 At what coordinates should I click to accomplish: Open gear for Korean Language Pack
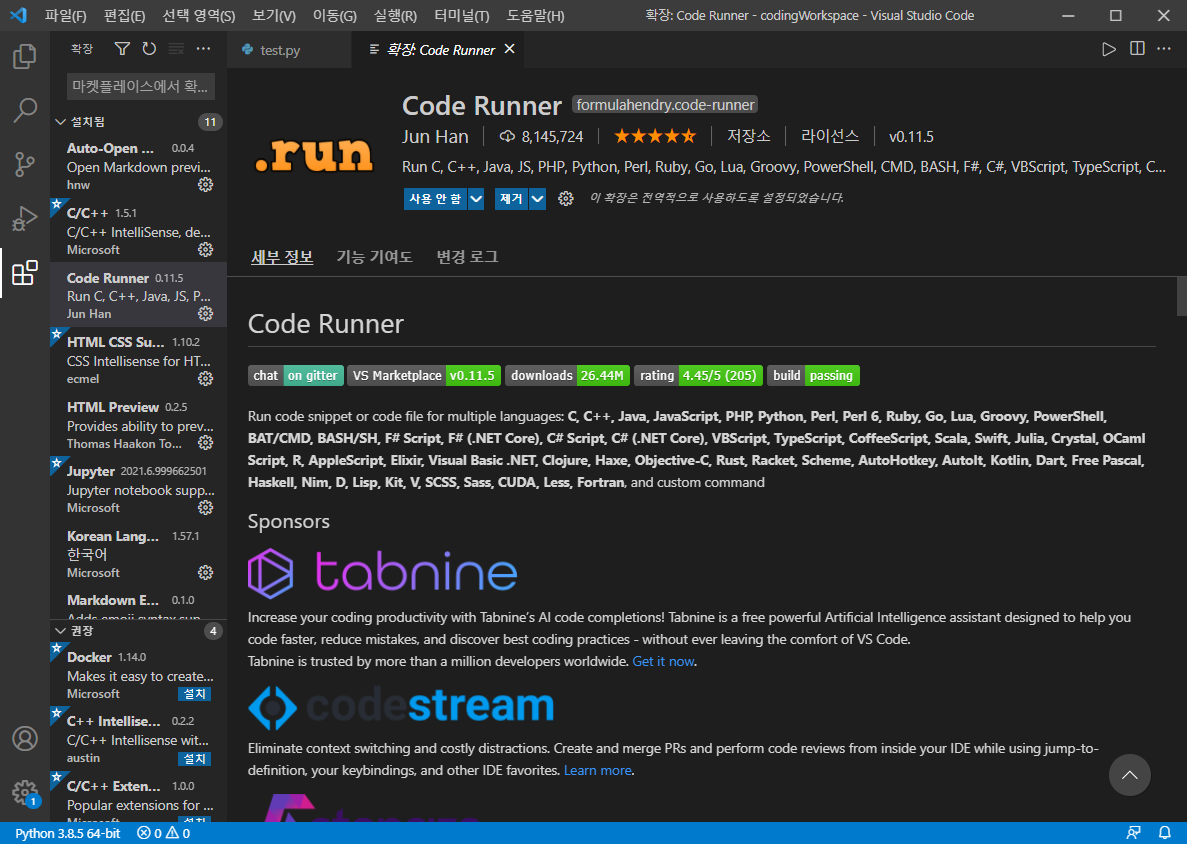[x=205, y=573]
